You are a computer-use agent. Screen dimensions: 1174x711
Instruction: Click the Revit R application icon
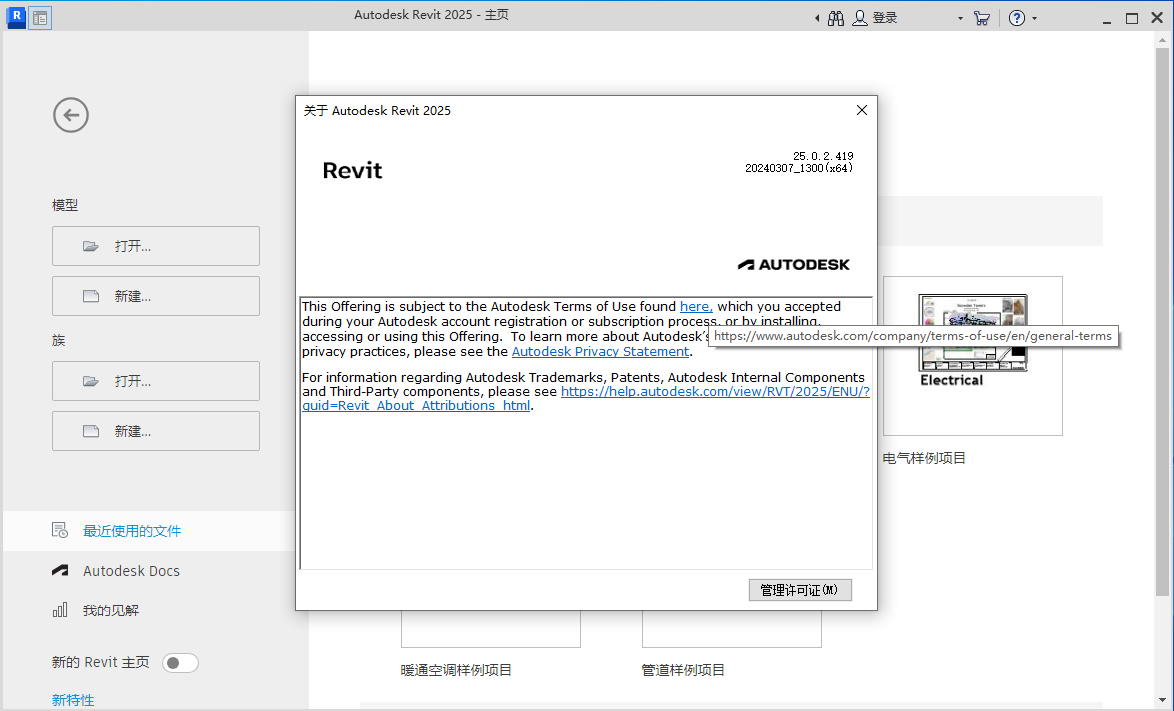(x=16, y=17)
